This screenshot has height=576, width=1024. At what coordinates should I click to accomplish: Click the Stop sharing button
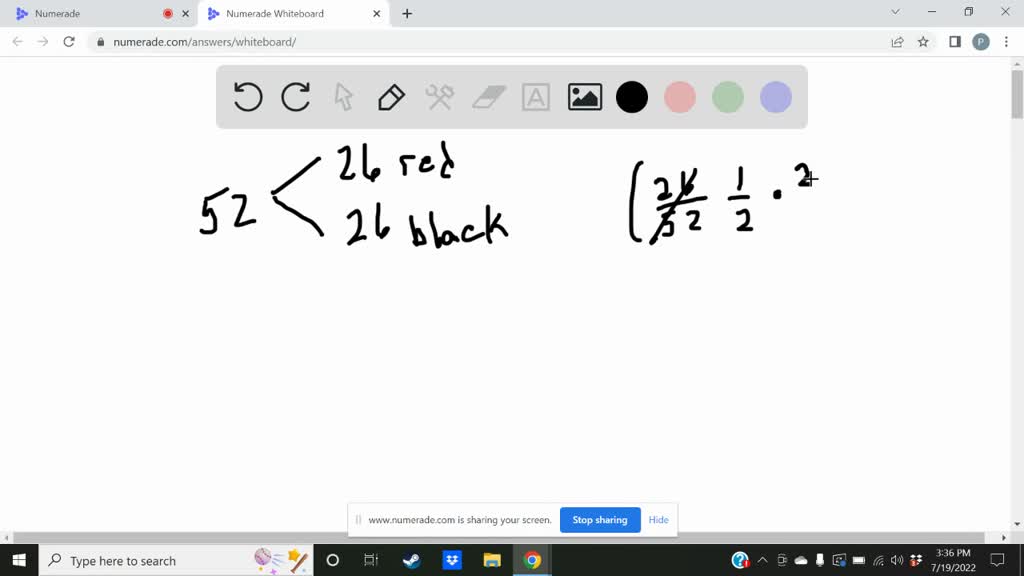600,519
